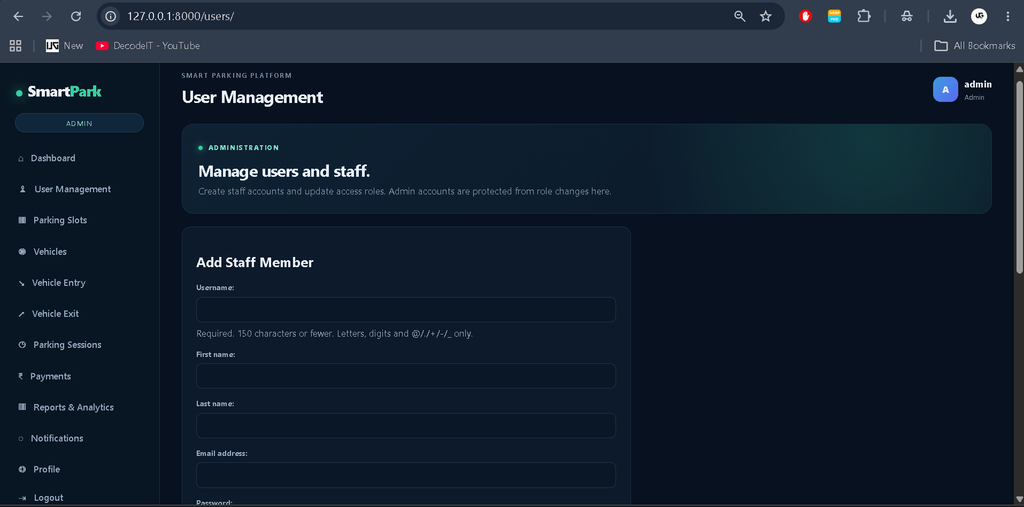This screenshot has width=1024, height=507.
Task: Click the scrollbar up arrow
Action: pos(1019,69)
